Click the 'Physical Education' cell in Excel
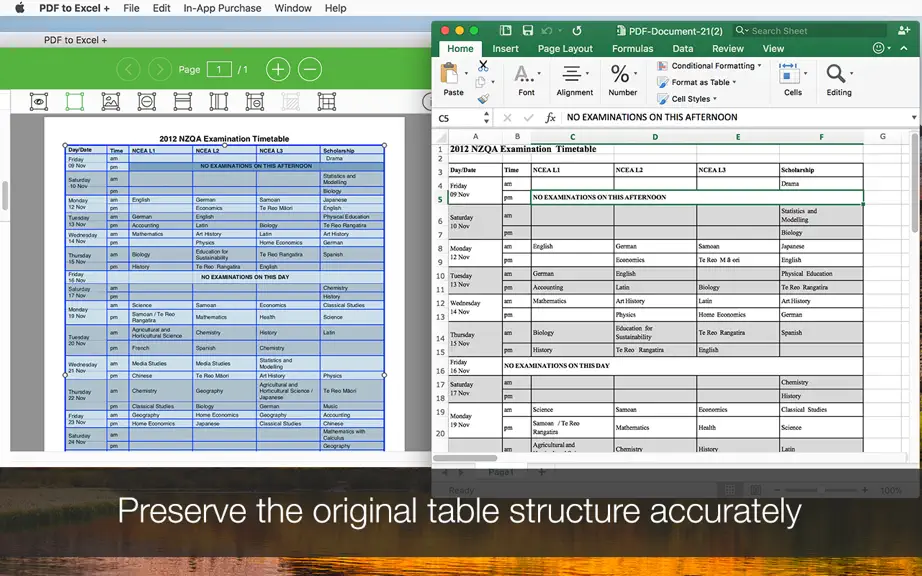The height and width of the screenshot is (576, 922). click(821, 273)
